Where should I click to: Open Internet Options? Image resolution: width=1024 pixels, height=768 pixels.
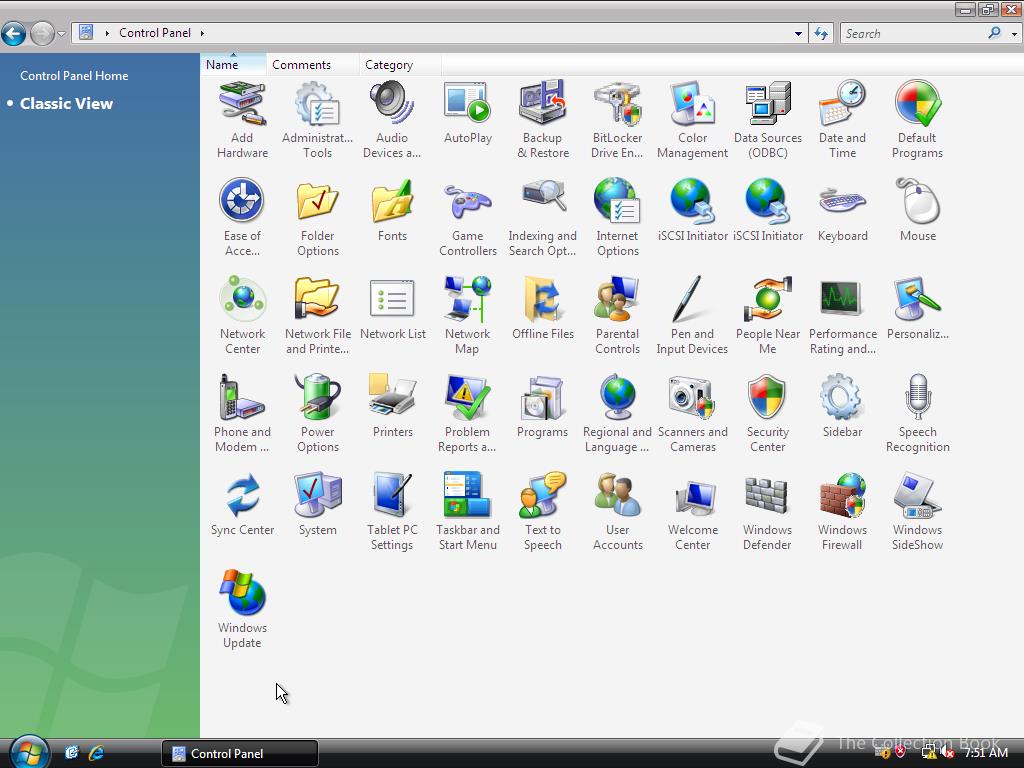click(x=617, y=217)
